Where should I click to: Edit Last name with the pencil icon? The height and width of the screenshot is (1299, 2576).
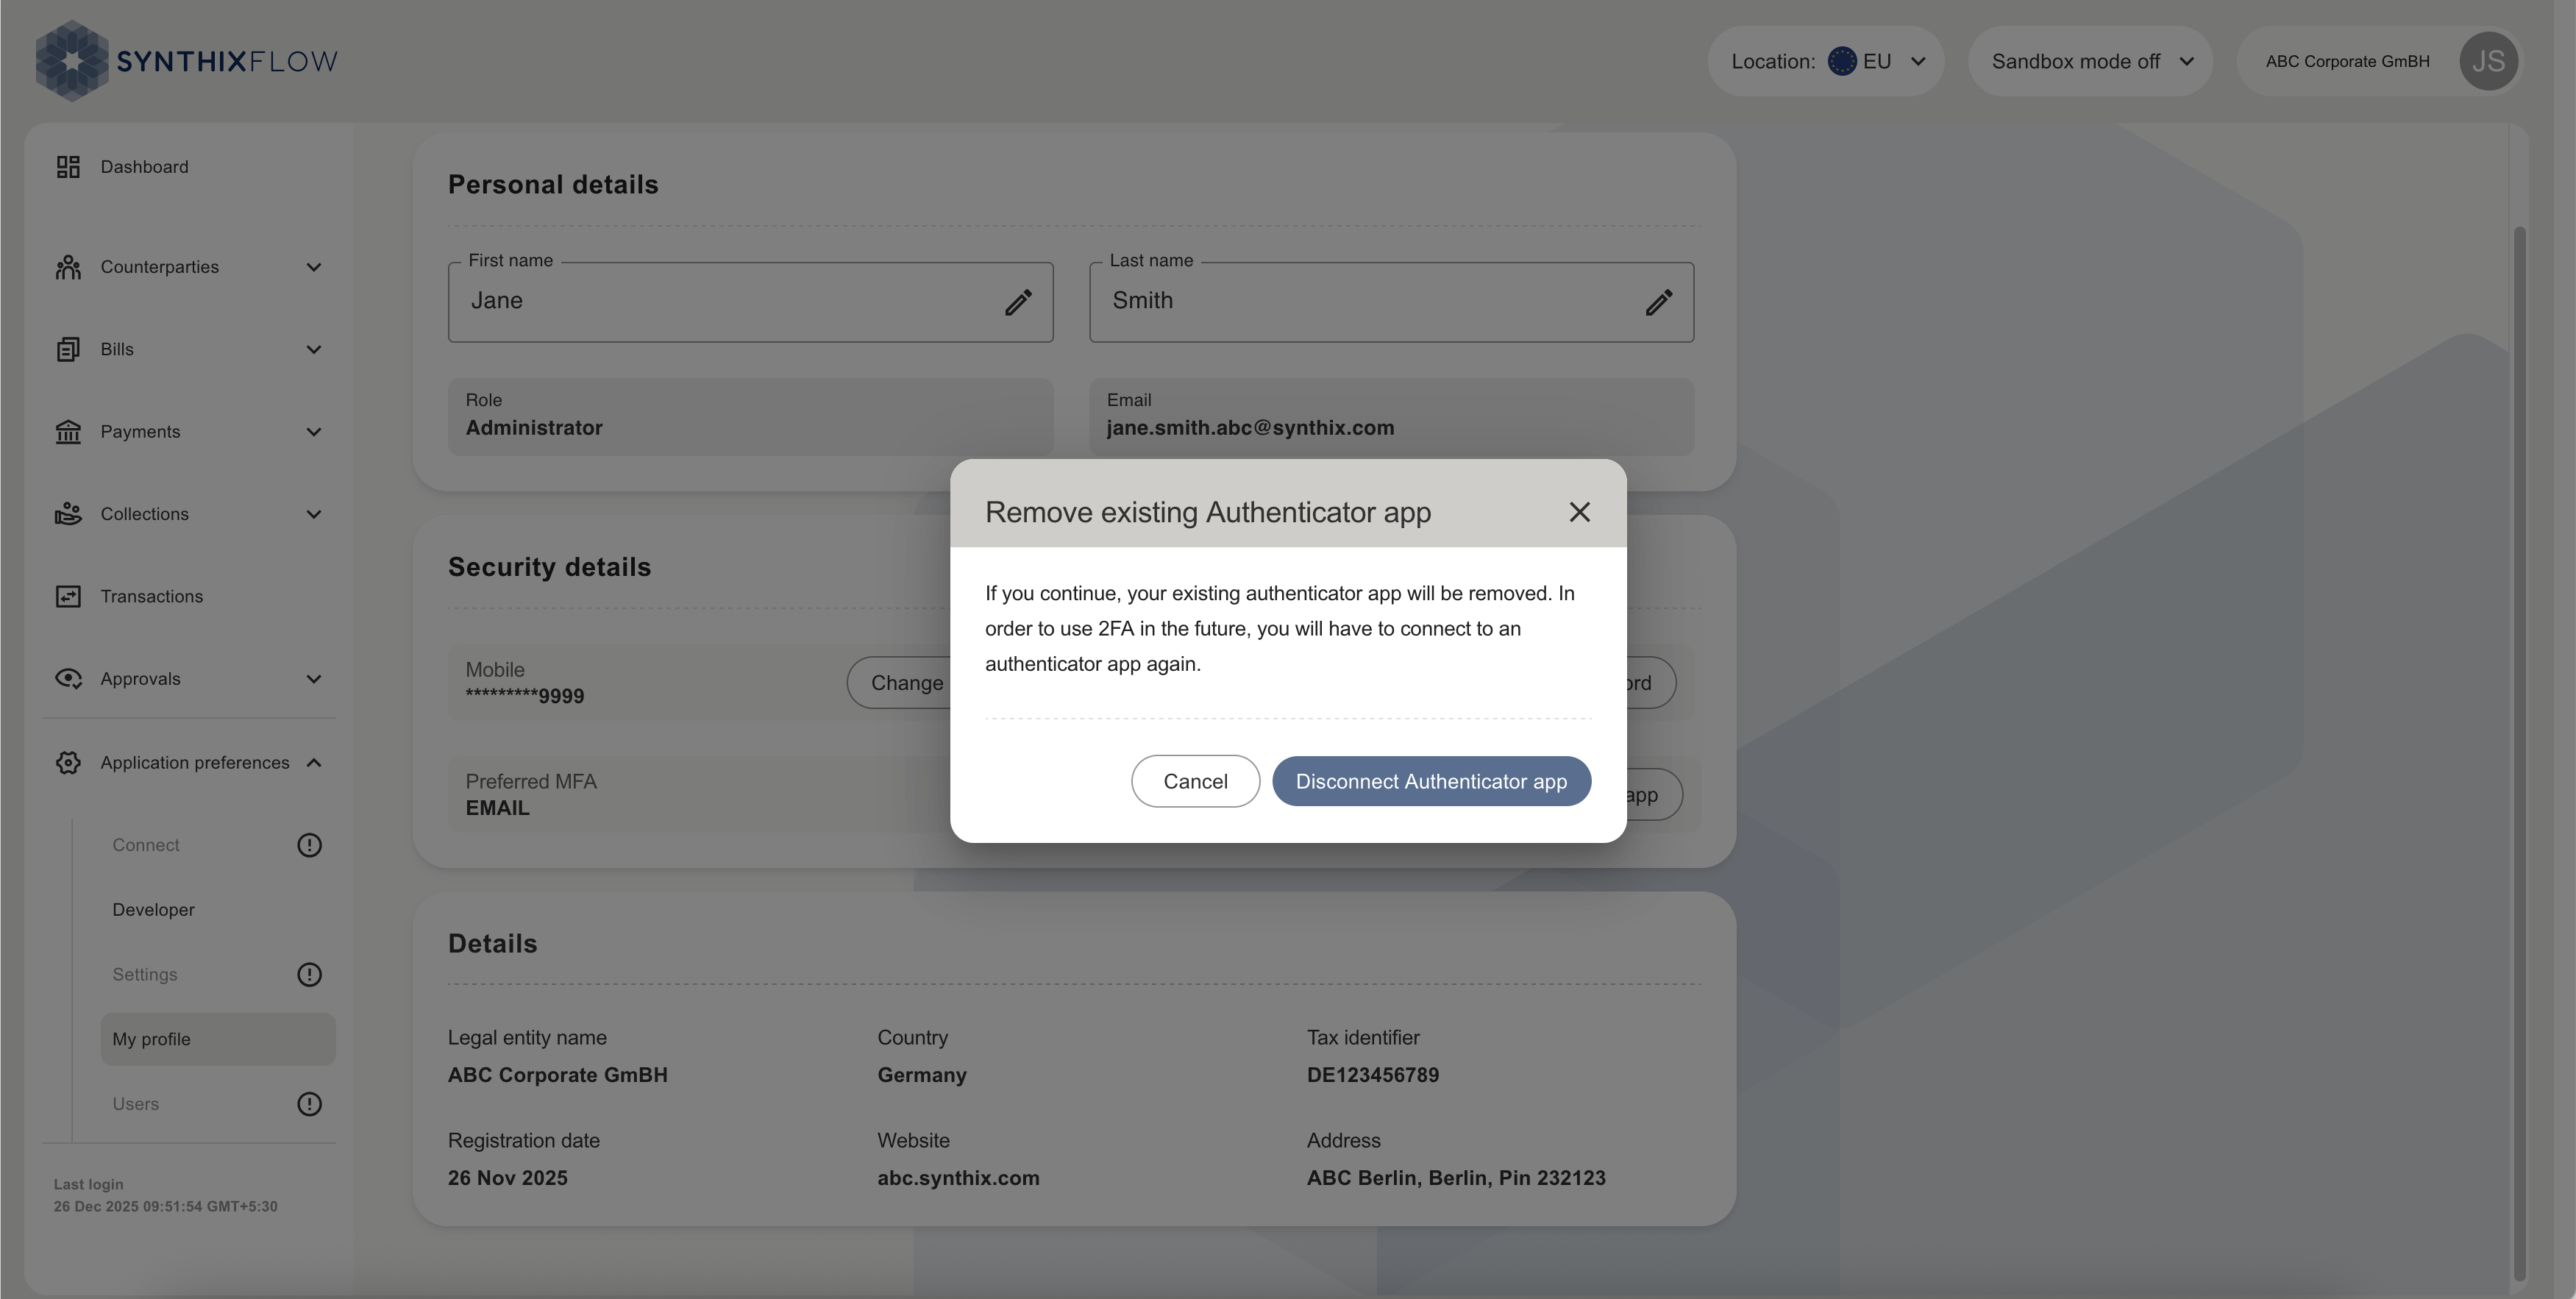pos(1659,302)
